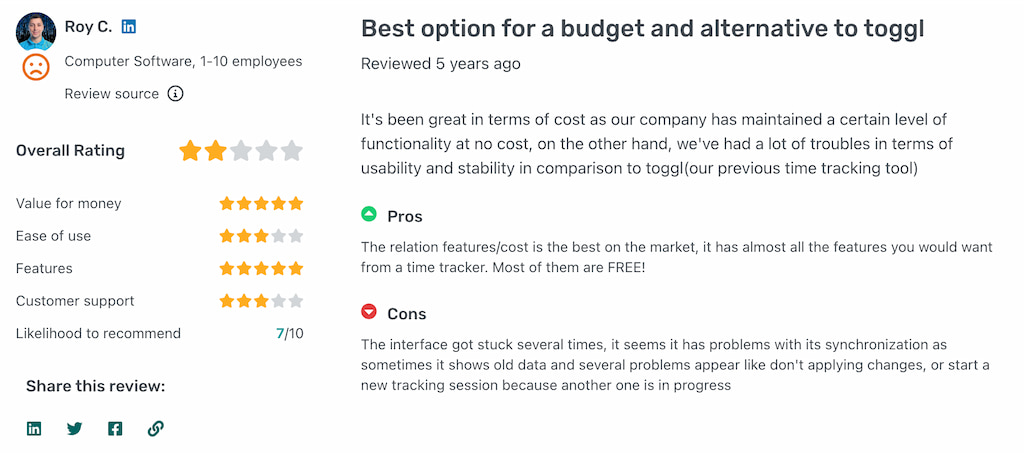
Task: Click the reviewer name Roy C.
Action: pyautogui.click(x=88, y=27)
